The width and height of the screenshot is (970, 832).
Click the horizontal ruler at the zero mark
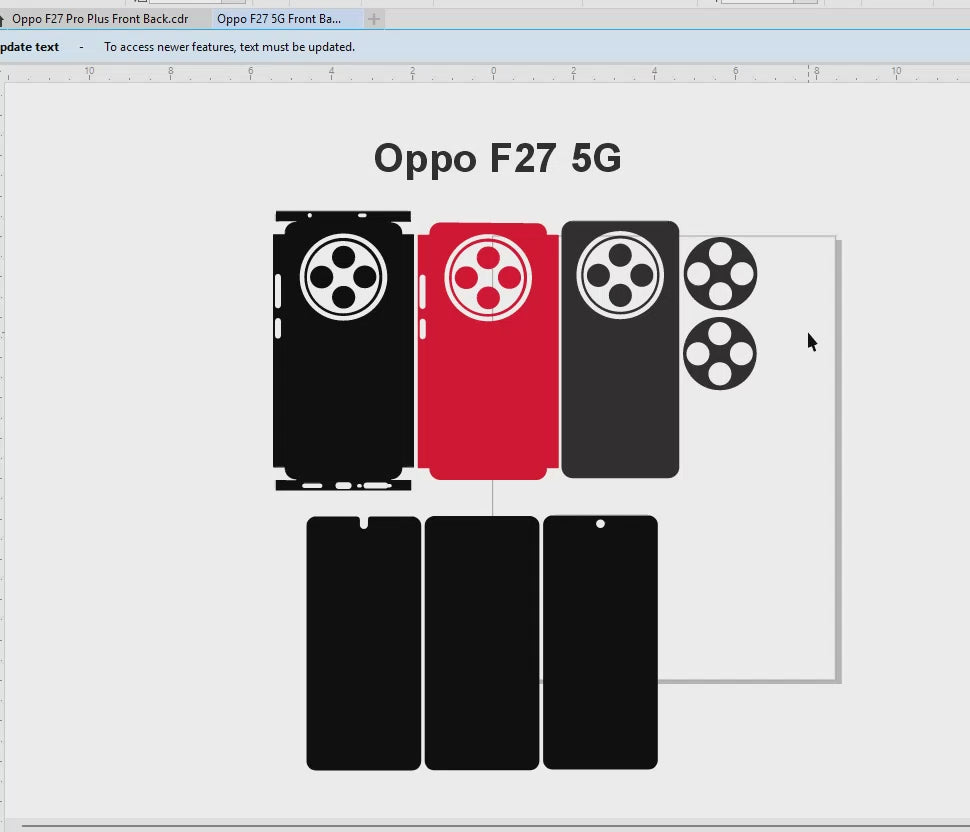493,72
